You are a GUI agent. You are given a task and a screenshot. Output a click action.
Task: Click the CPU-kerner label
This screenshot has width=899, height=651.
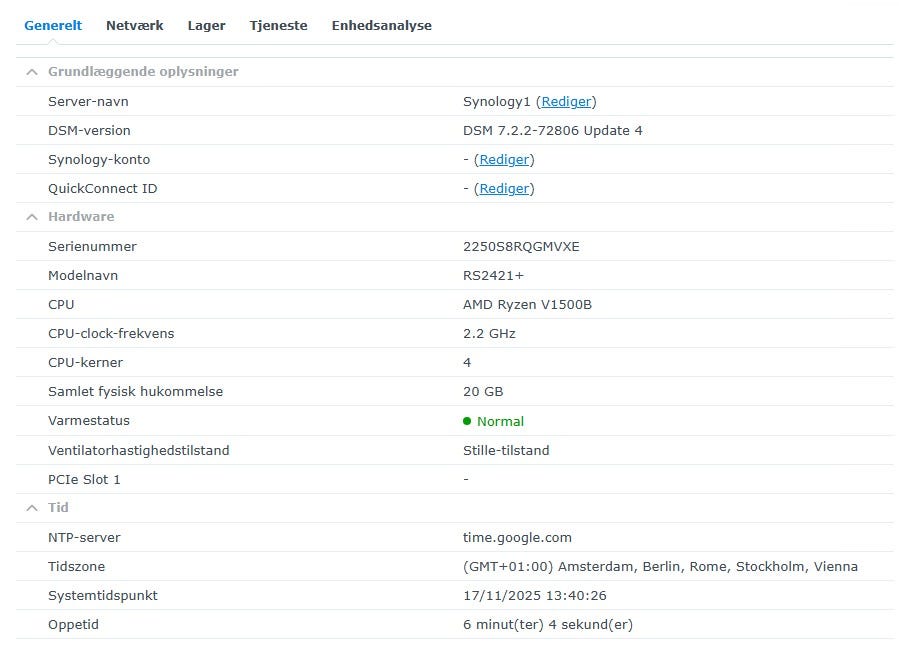pos(85,363)
